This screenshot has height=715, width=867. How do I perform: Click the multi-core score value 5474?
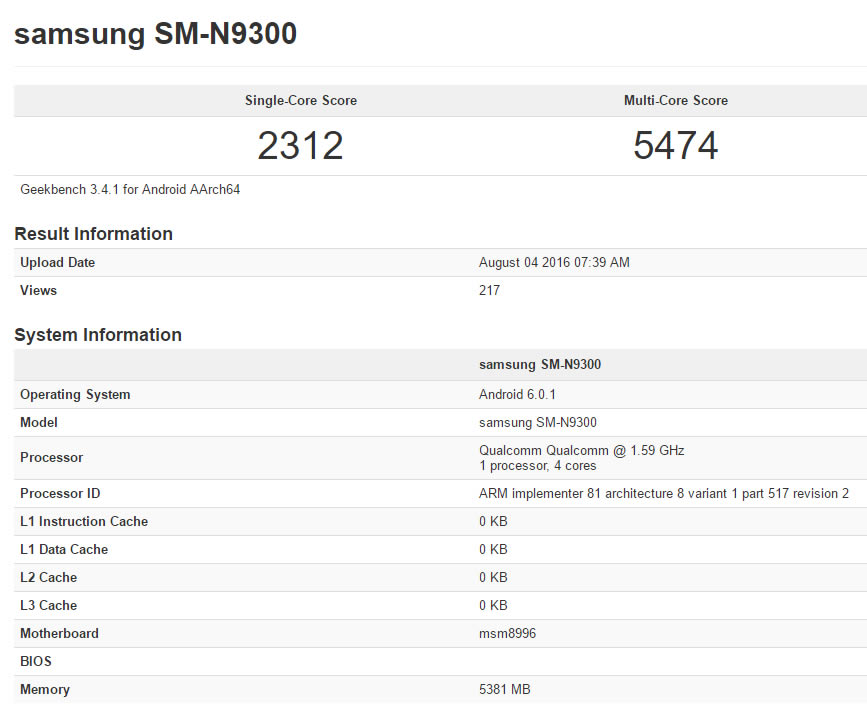click(675, 146)
